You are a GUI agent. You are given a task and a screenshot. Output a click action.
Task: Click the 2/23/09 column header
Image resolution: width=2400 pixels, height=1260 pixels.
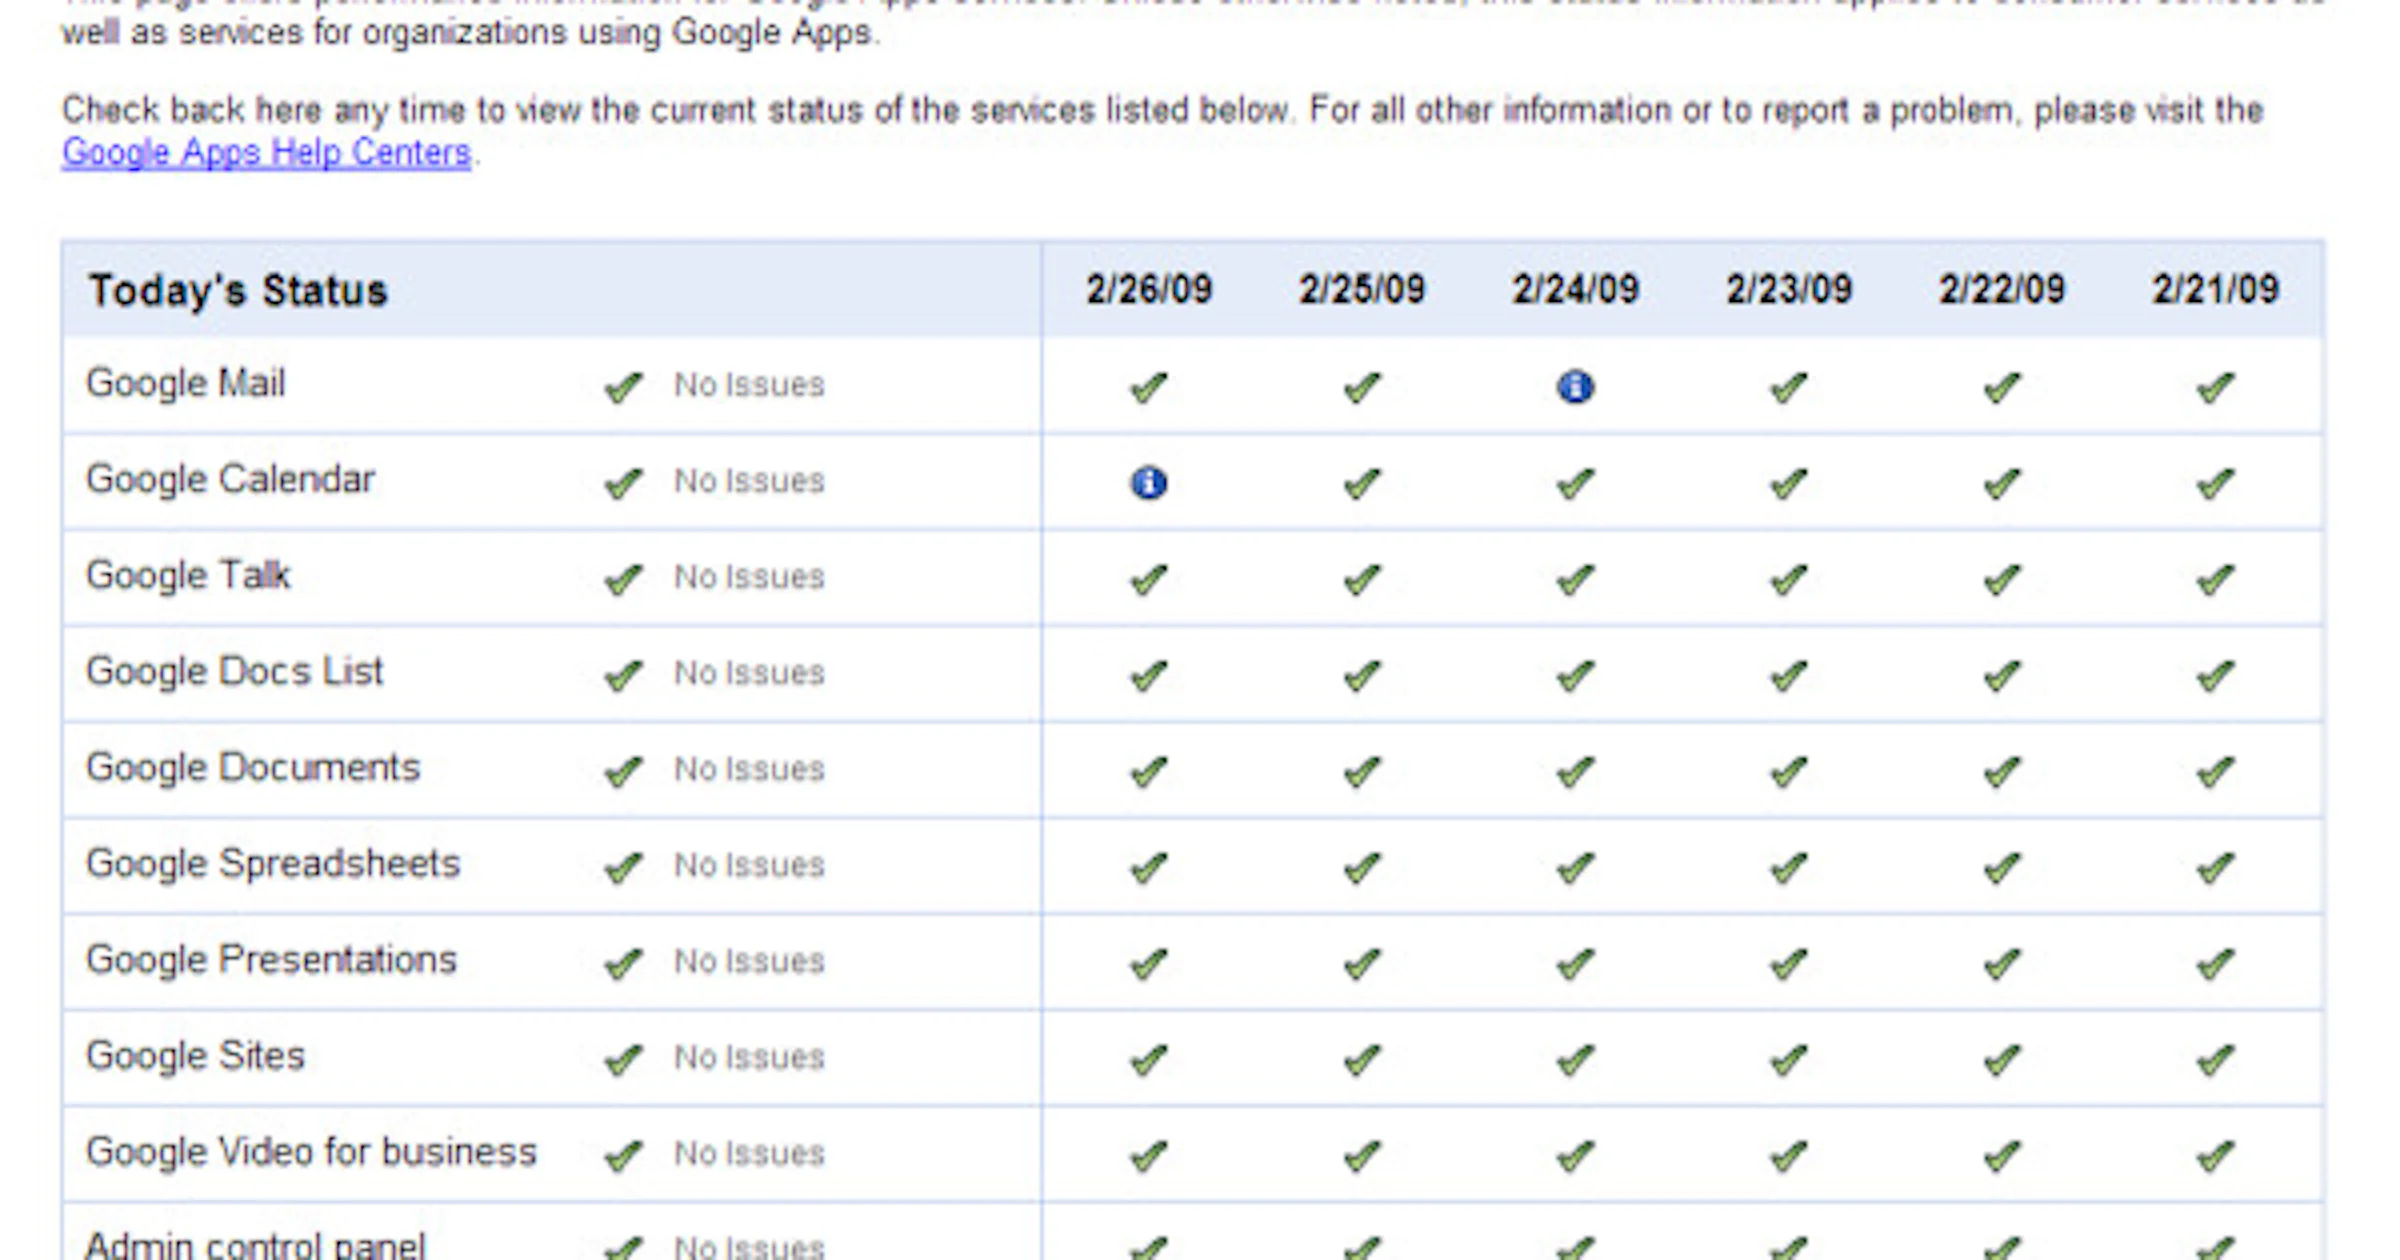pos(1789,289)
